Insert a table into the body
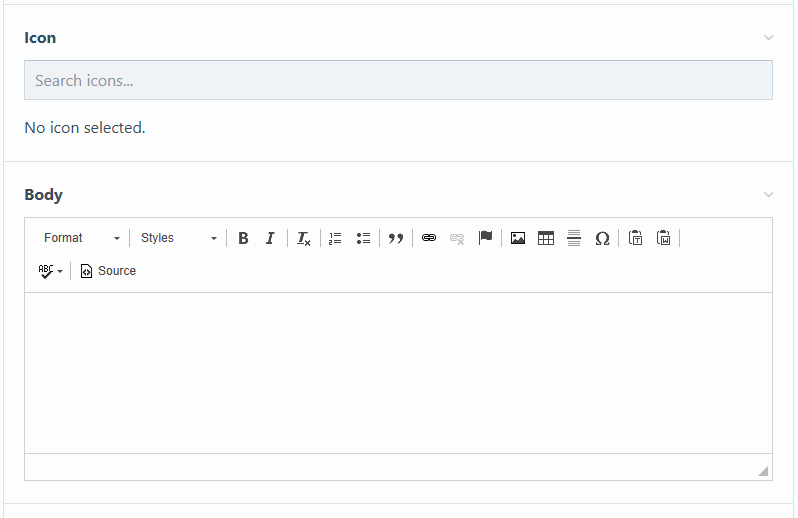 point(546,238)
